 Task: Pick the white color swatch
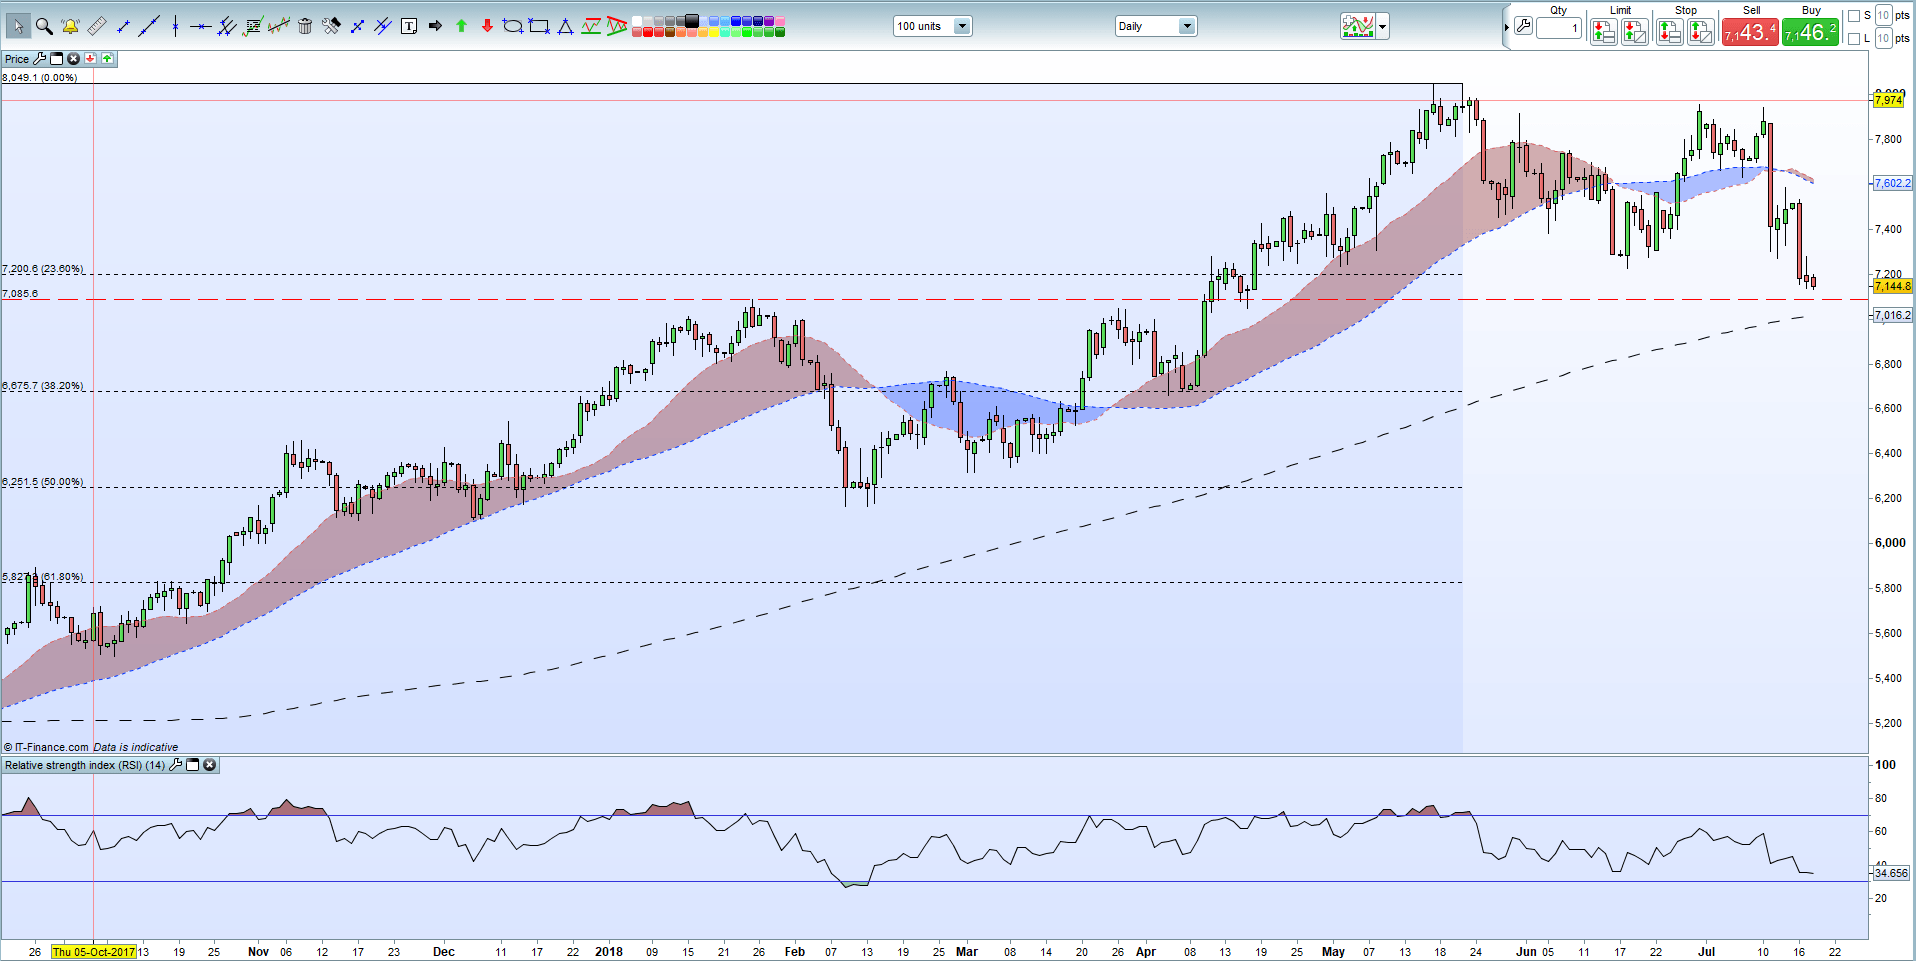point(636,21)
